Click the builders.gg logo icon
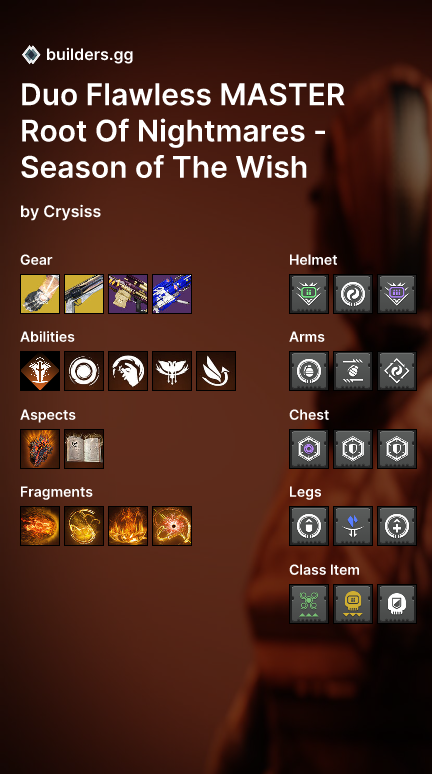 pos(31,55)
